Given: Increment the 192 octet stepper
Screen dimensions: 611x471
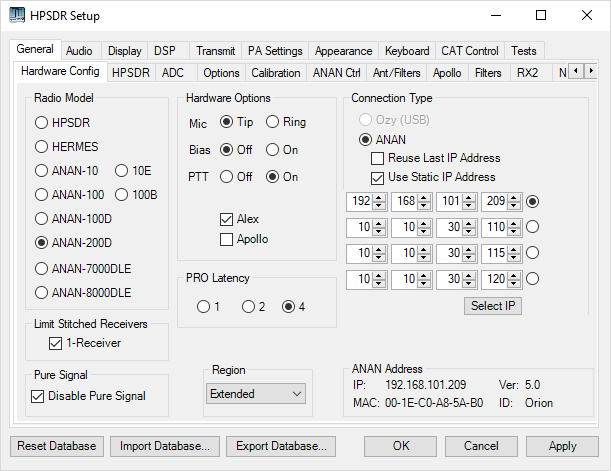Looking at the screenshot, I should [x=378, y=198].
